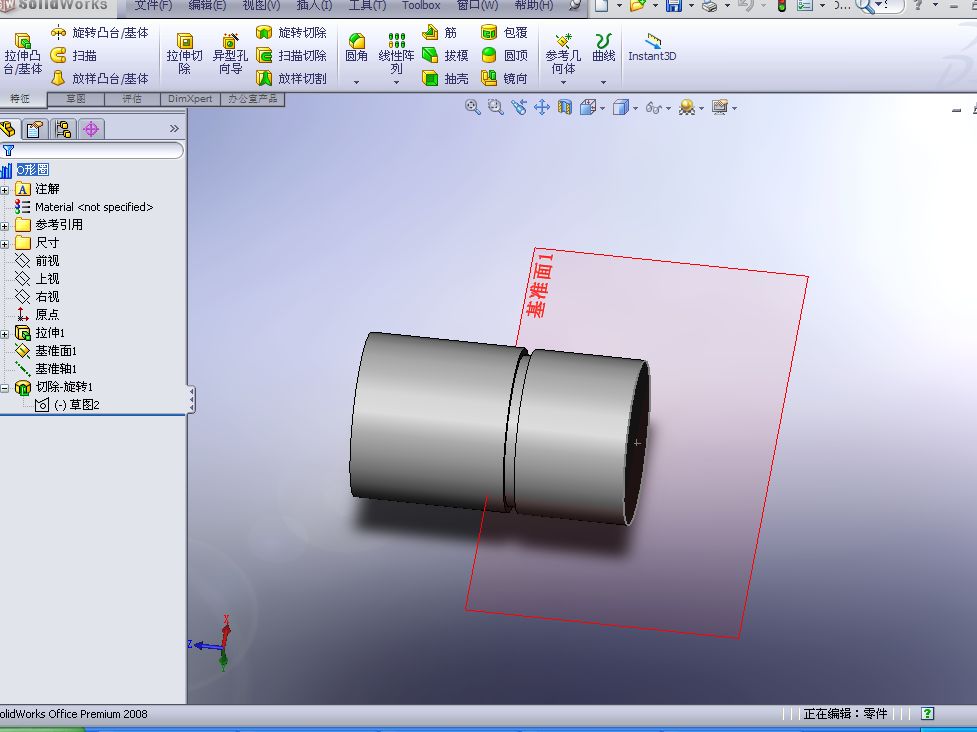Image resolution: width=977 pixels, height=732 pixels.
Task: Click the Zoom to Fit view icon
Action: pyautogui.click(x=472, y=107)
